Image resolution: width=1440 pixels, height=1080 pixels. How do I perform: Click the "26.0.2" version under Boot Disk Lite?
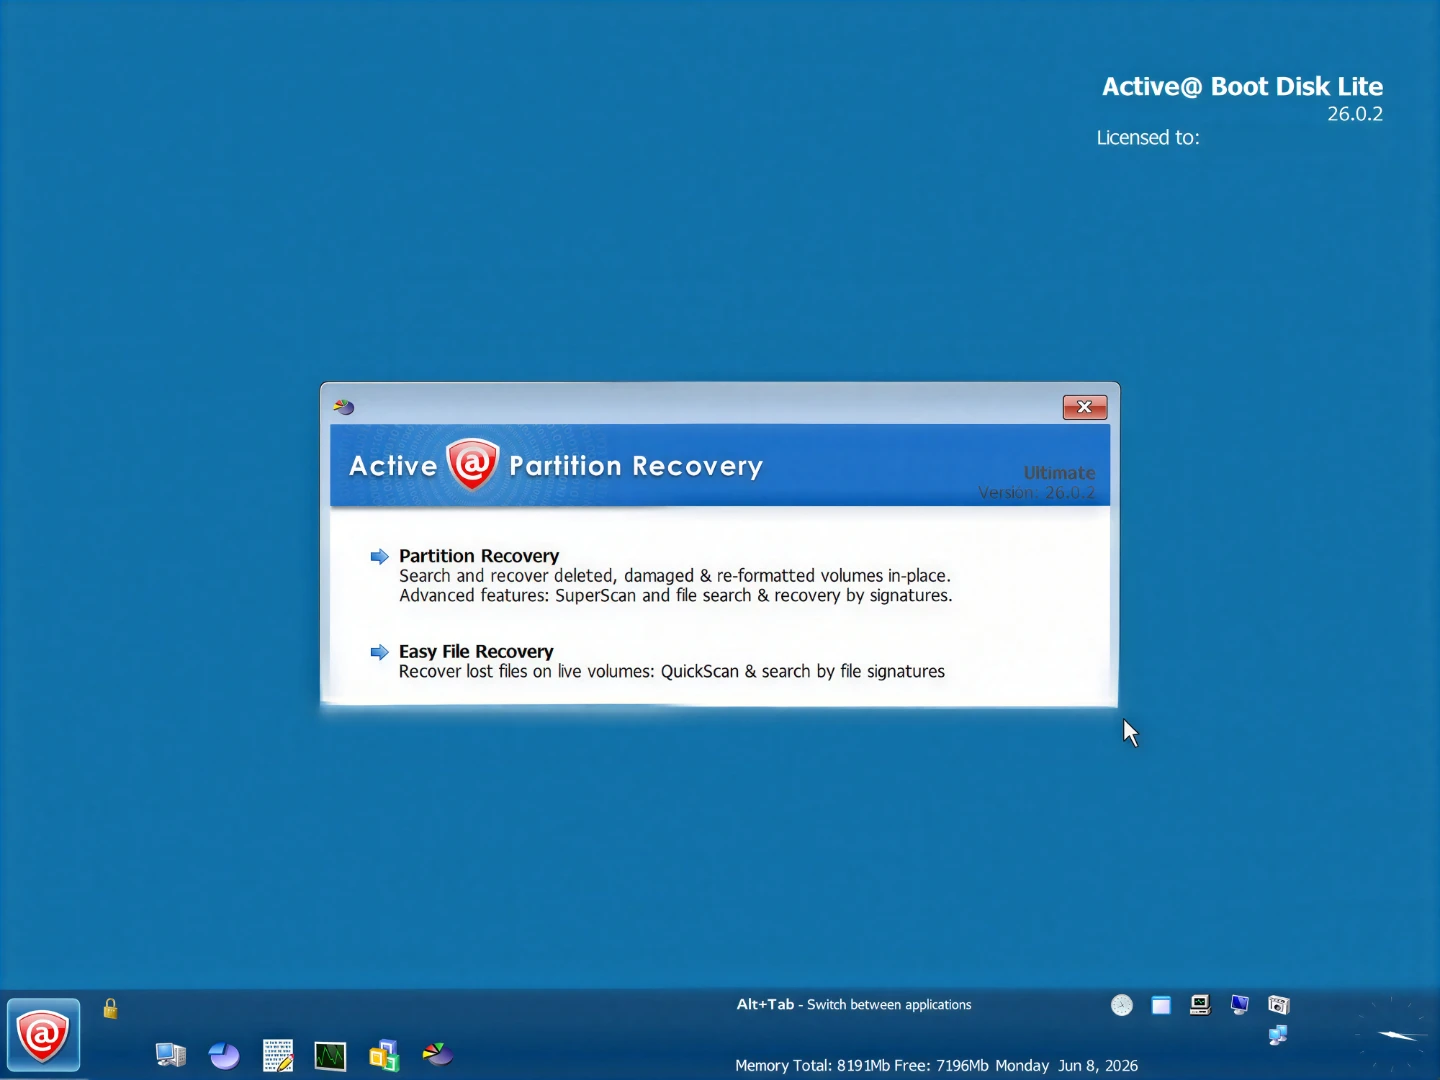[1355, 114]
